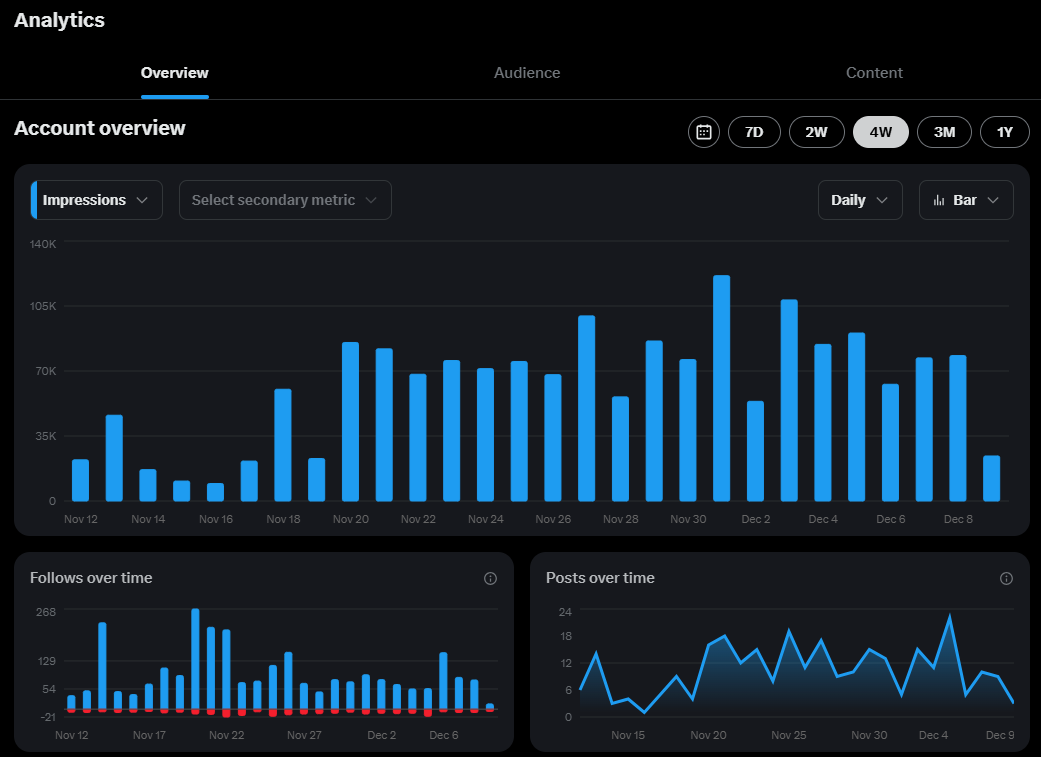The image size is (1041, 757).
Task: Switch to the Content tab
Action: [874, 73]
